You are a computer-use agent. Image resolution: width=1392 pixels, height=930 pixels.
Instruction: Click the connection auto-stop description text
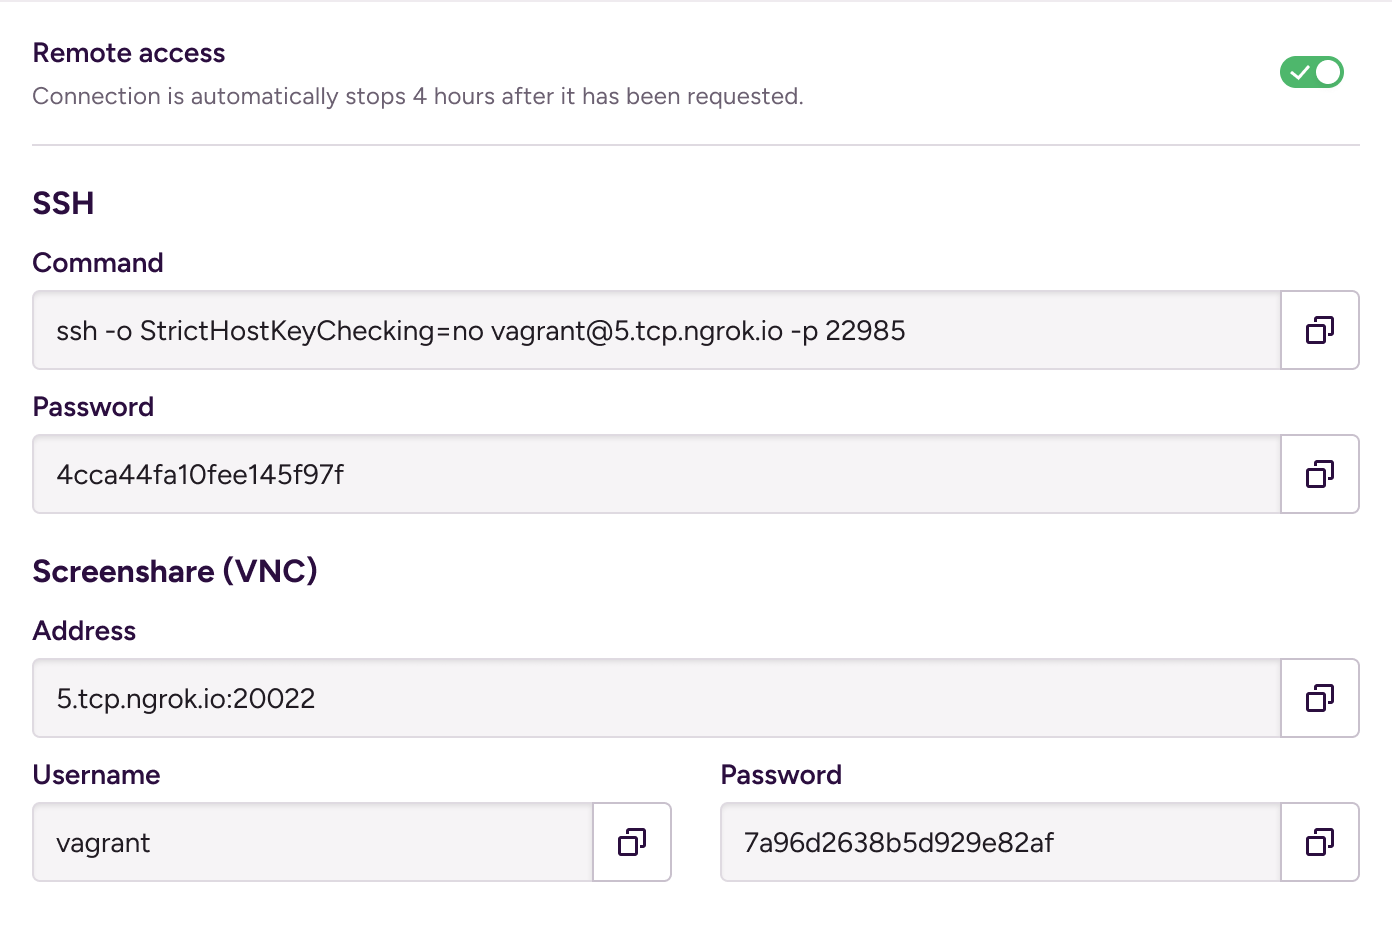click(418, 96)
